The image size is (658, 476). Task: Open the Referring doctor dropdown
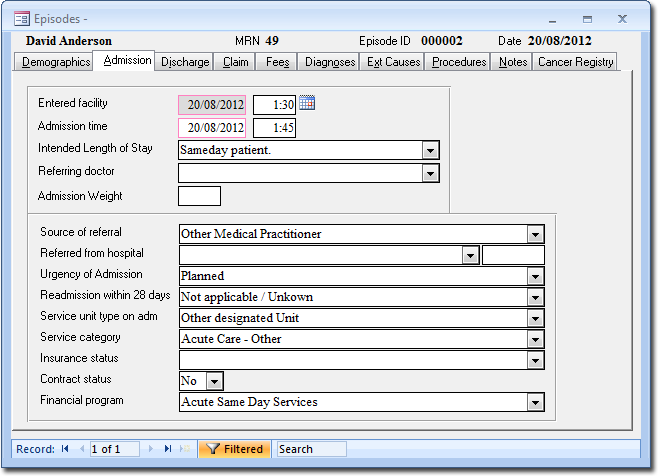point(430,173)
